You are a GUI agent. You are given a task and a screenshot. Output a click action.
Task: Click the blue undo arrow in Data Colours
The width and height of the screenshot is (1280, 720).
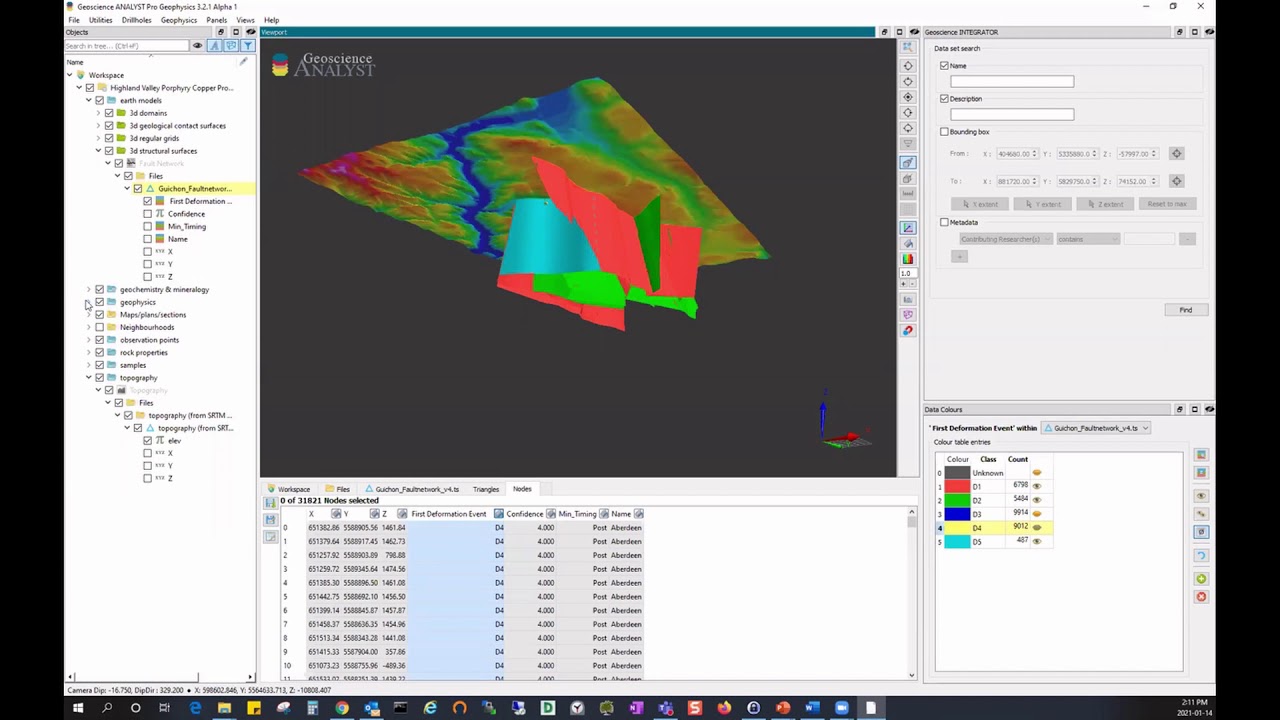(x=1201, y=556)
